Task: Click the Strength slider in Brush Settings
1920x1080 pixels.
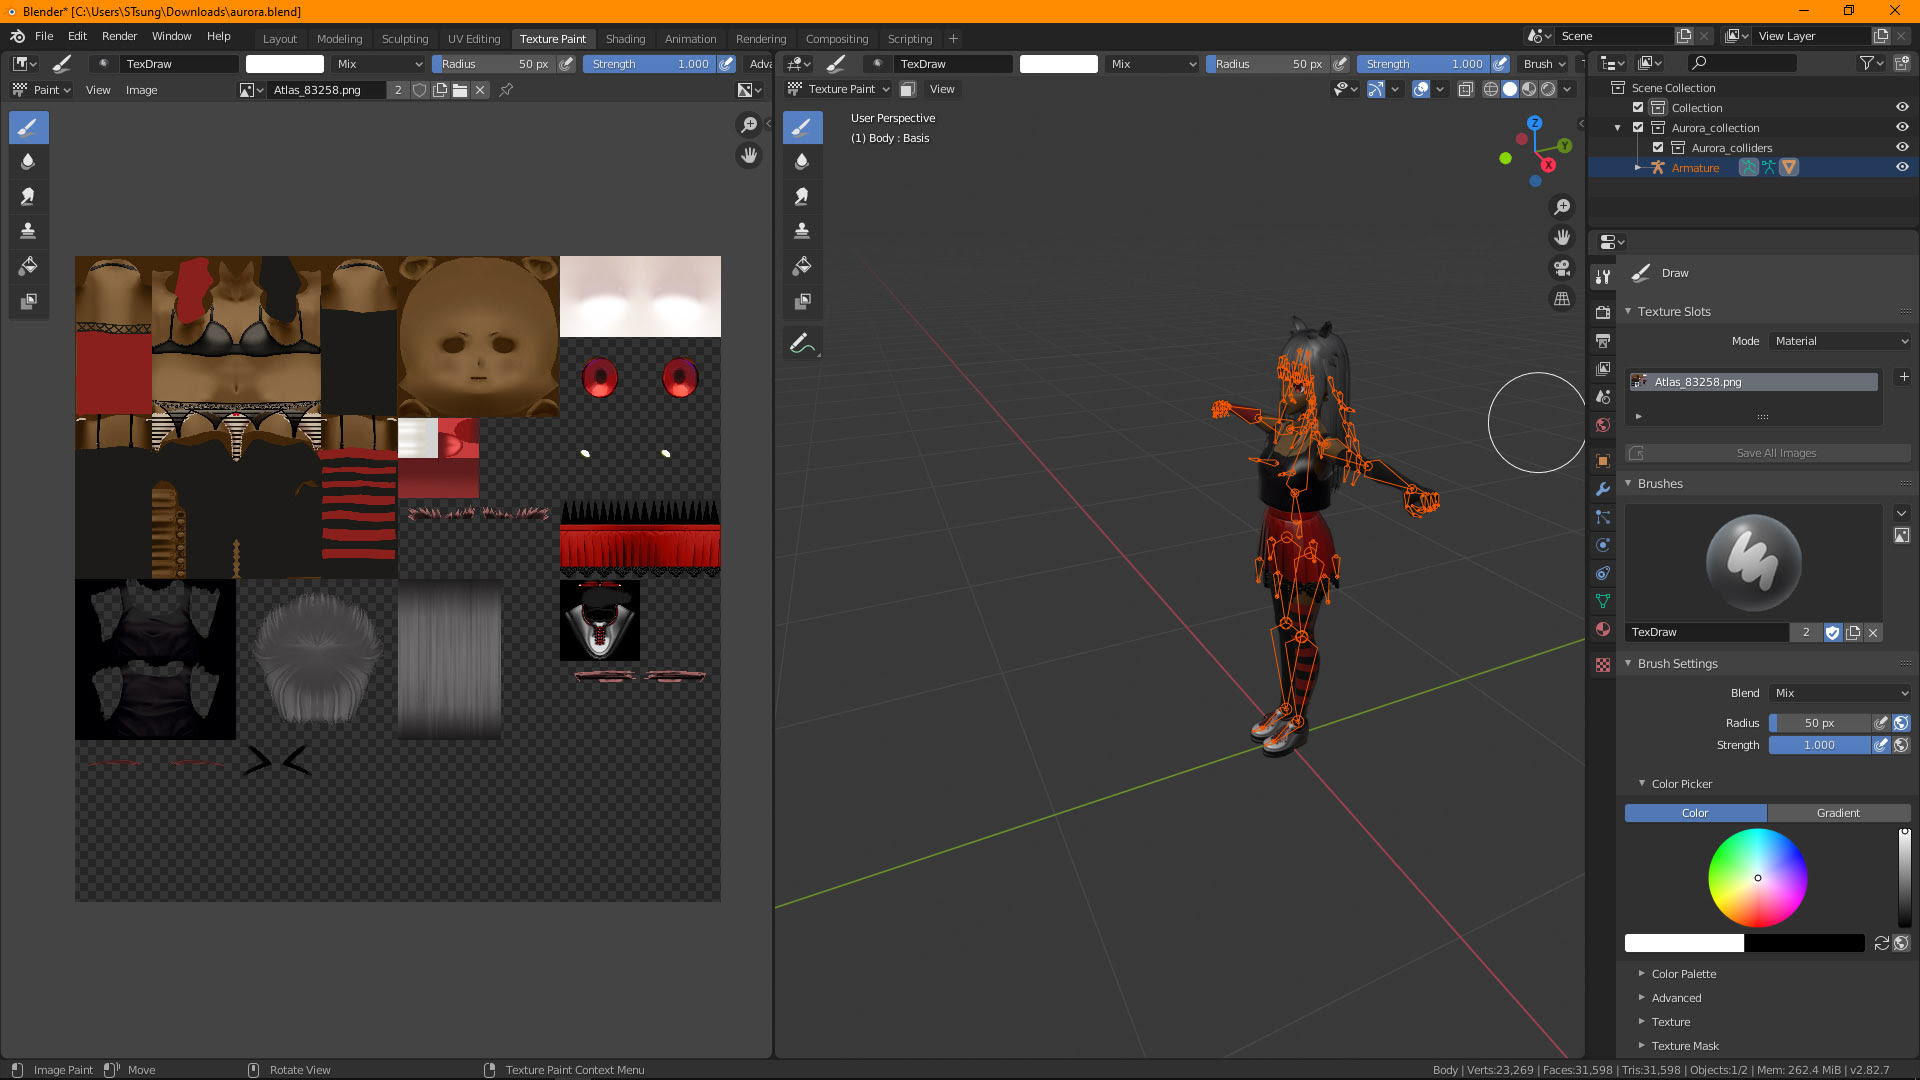Action: [1819, 745]
